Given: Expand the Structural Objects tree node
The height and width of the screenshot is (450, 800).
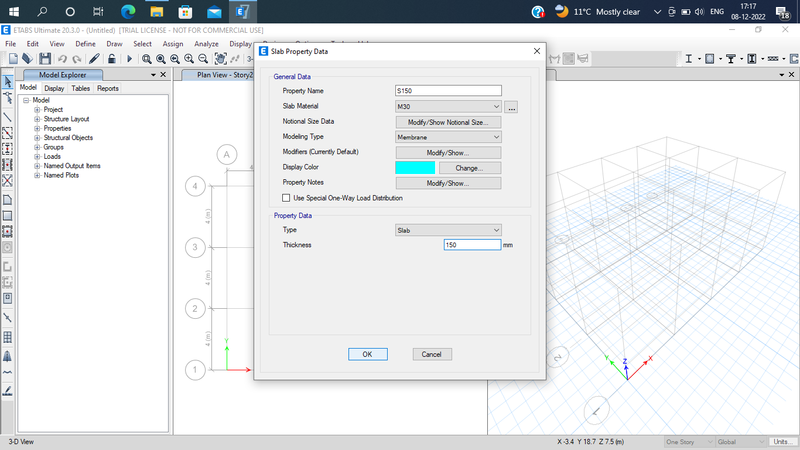Looking at the screenshot, I should pos(37,138).
